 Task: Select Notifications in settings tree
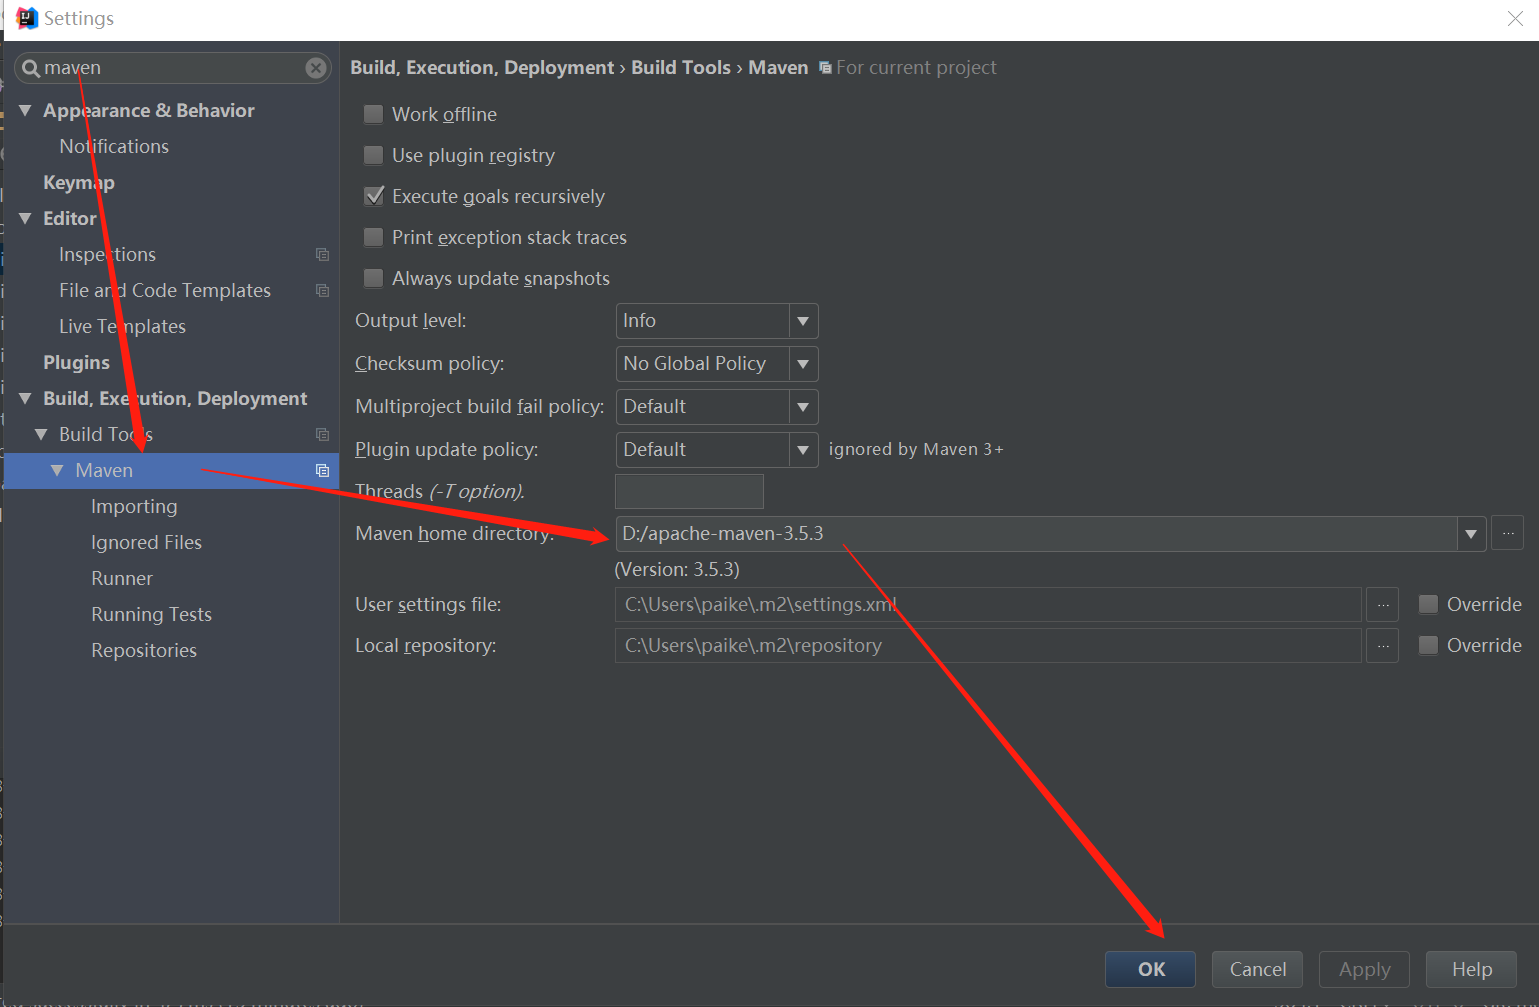tap(114, 146)
